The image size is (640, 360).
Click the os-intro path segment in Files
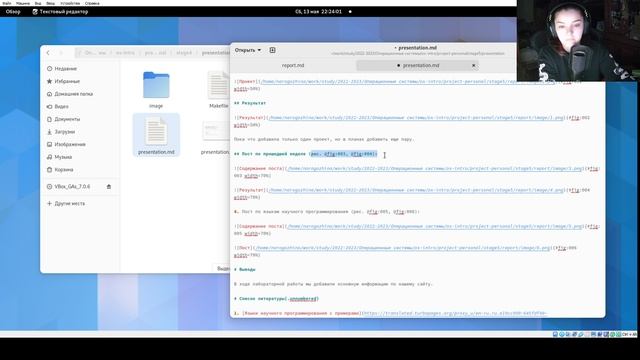pos(125,53)
